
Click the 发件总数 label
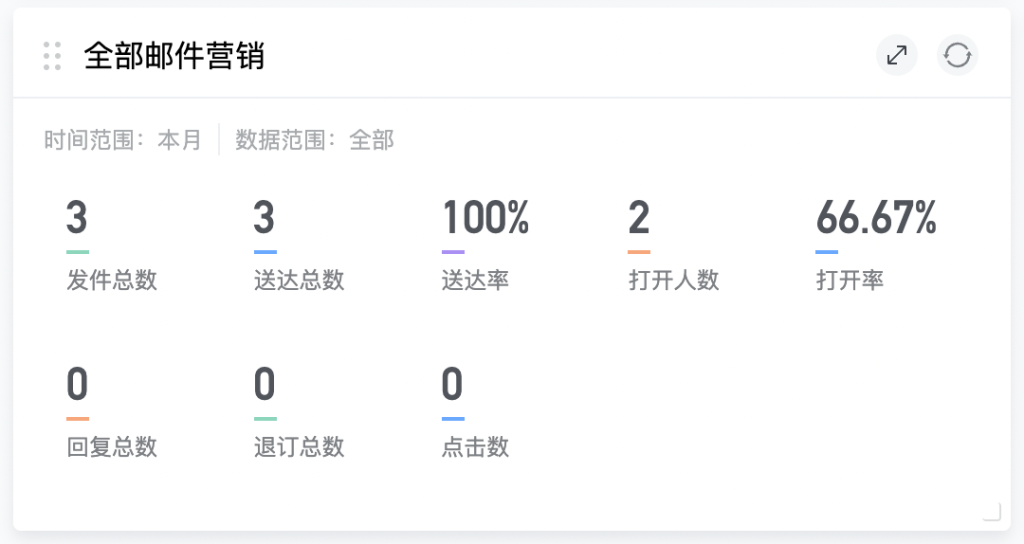pyautogui.click(x=112, y=280)
